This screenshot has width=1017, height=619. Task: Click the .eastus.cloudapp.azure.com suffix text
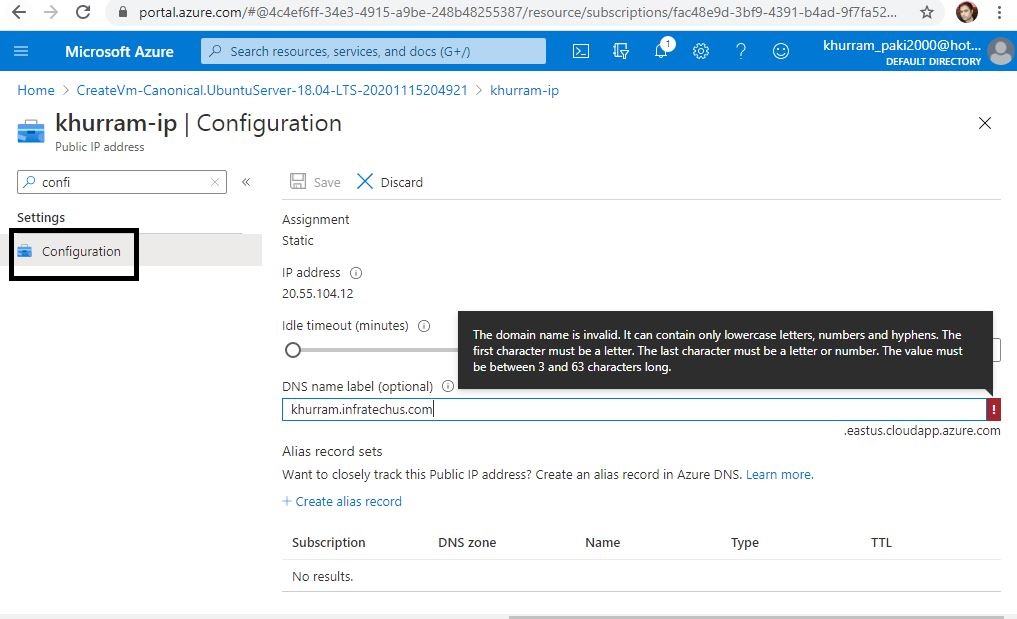coord(922,430)
